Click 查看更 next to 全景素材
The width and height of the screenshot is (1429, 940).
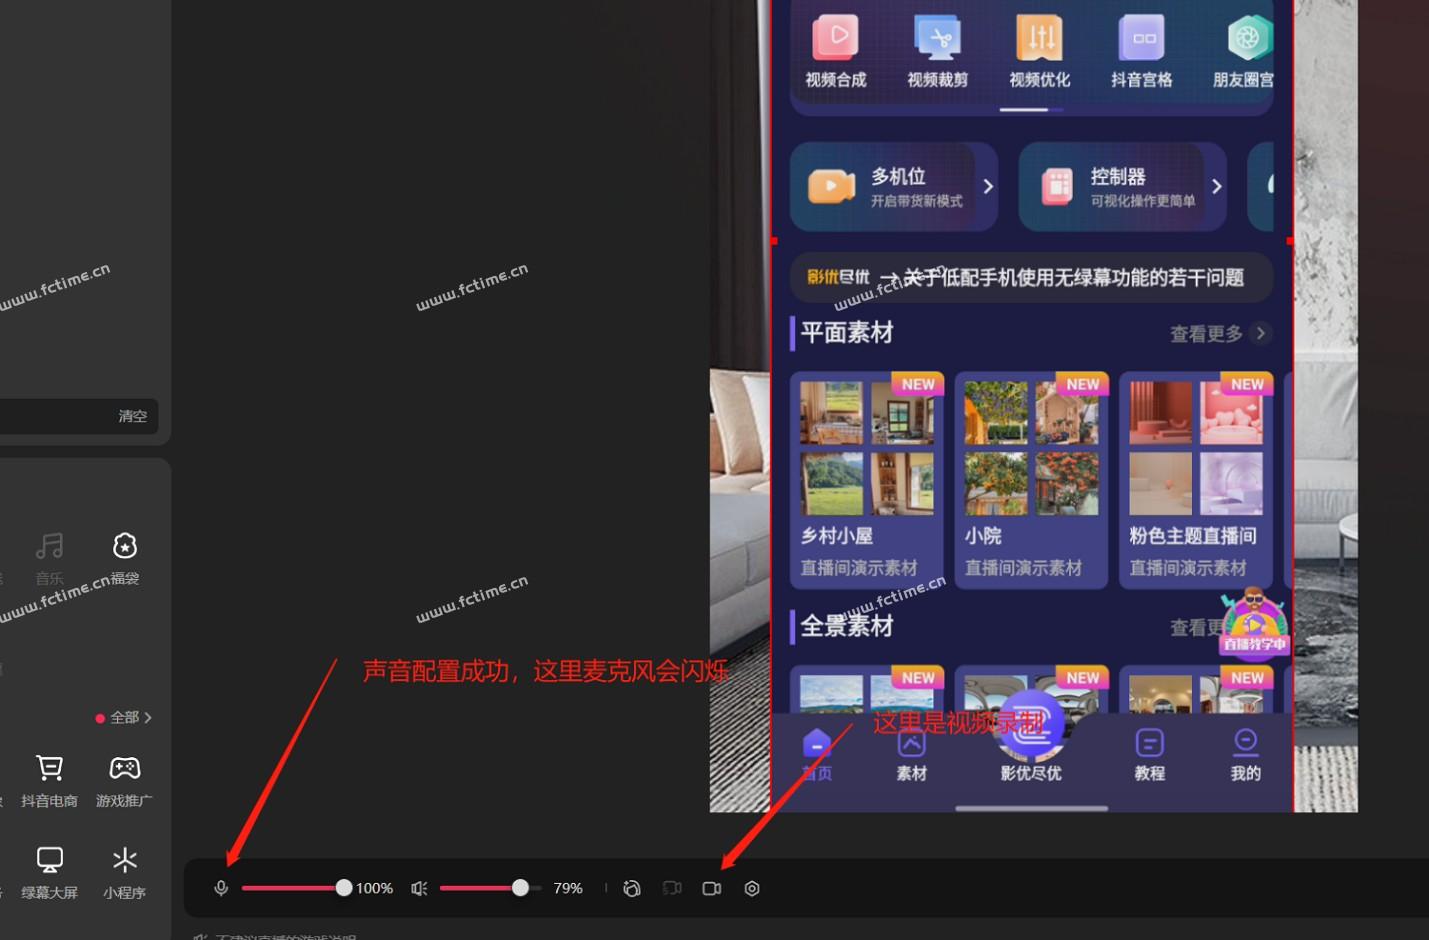(1196, 628)
